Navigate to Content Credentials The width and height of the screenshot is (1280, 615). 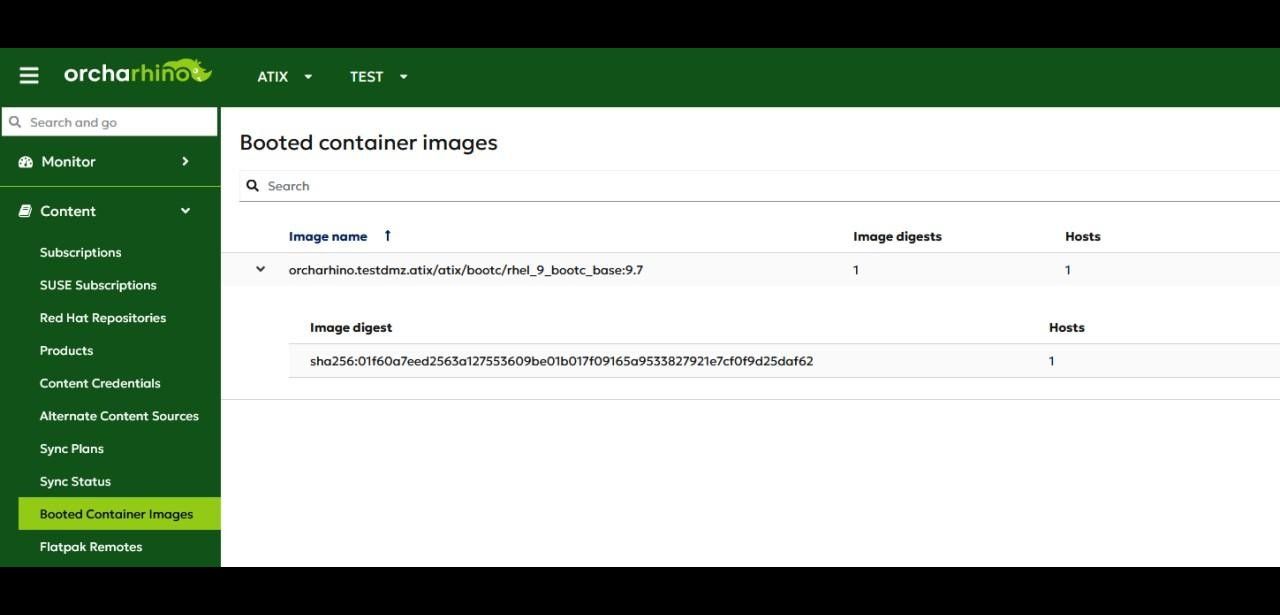click(x=100, y=383)
